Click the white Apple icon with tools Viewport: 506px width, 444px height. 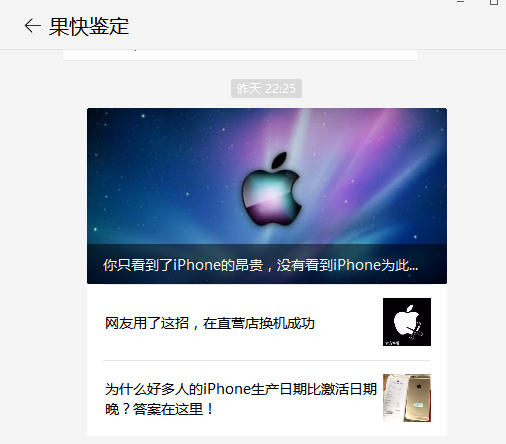point(408,322)
